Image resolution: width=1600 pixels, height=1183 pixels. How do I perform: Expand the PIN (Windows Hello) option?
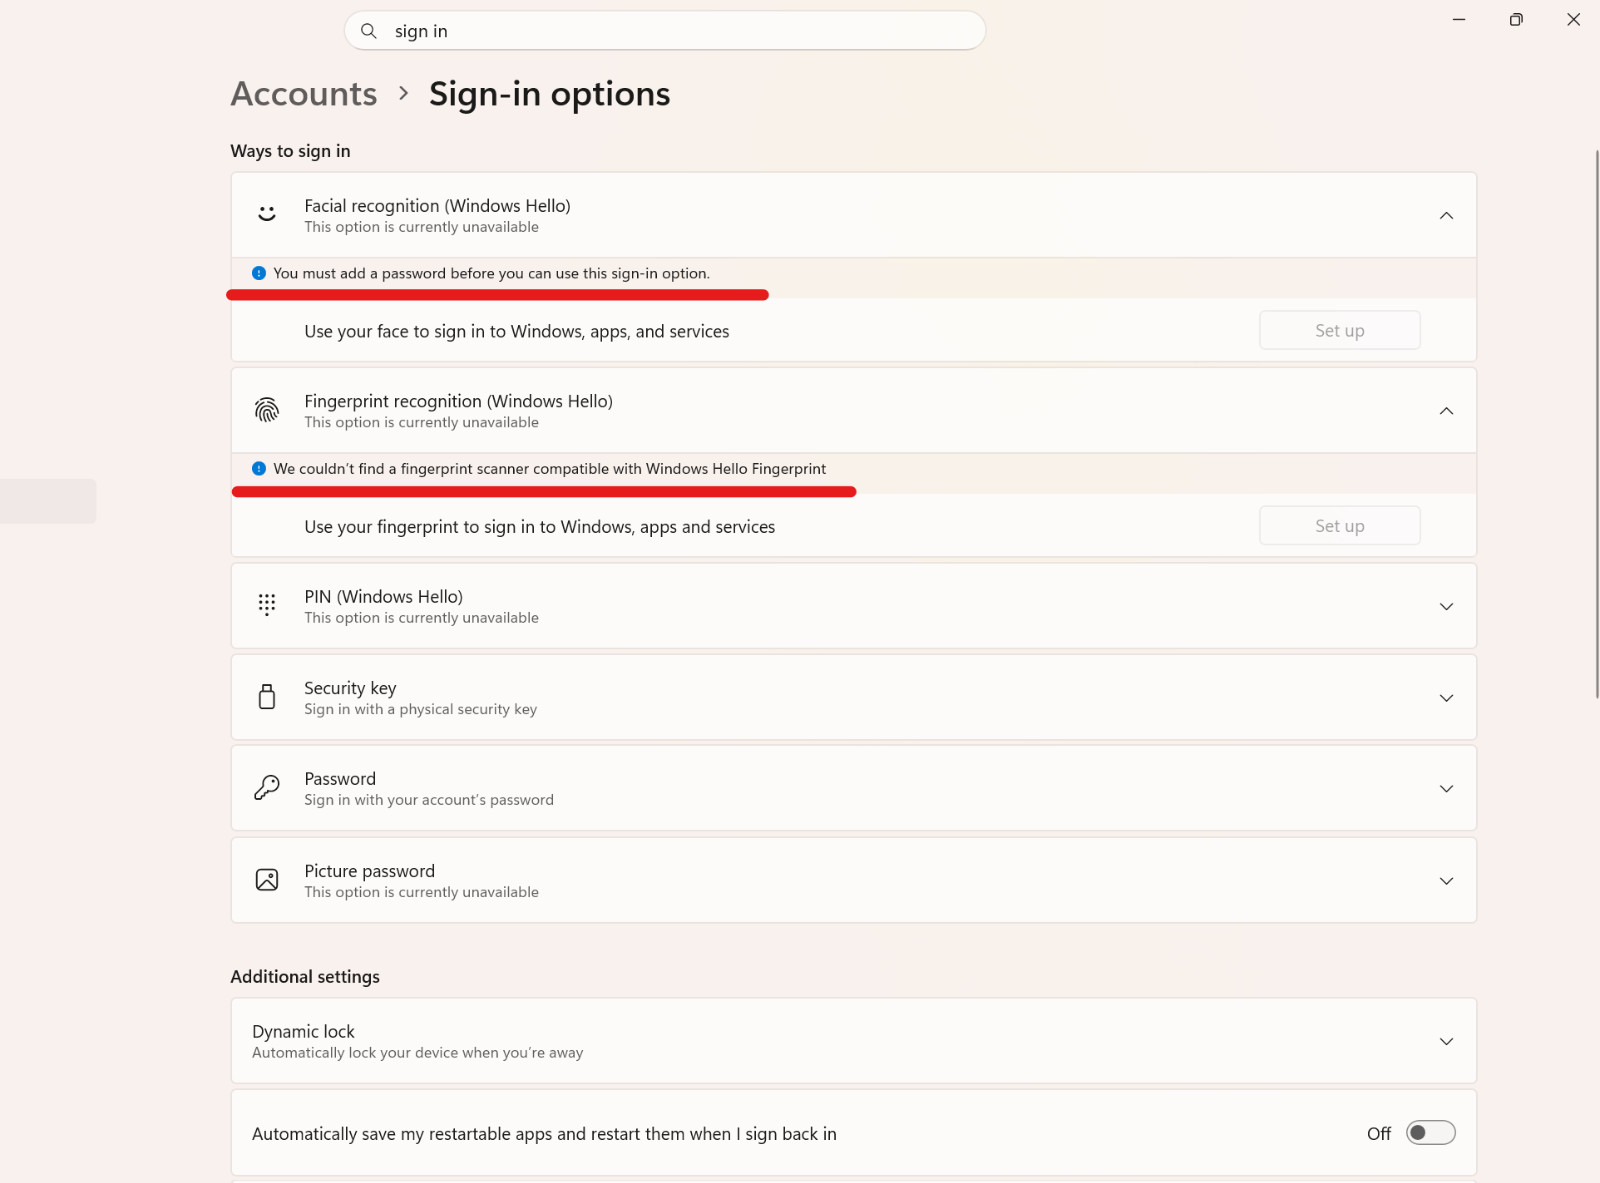pyautogui.click(x=854, y=606)
